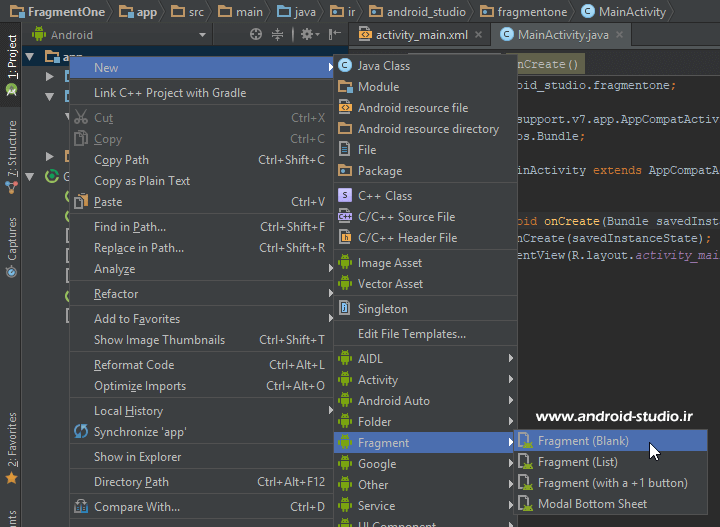720x527 pixels.
Task: Click the scroll-from-source target icon
Action: click(255, 35)
